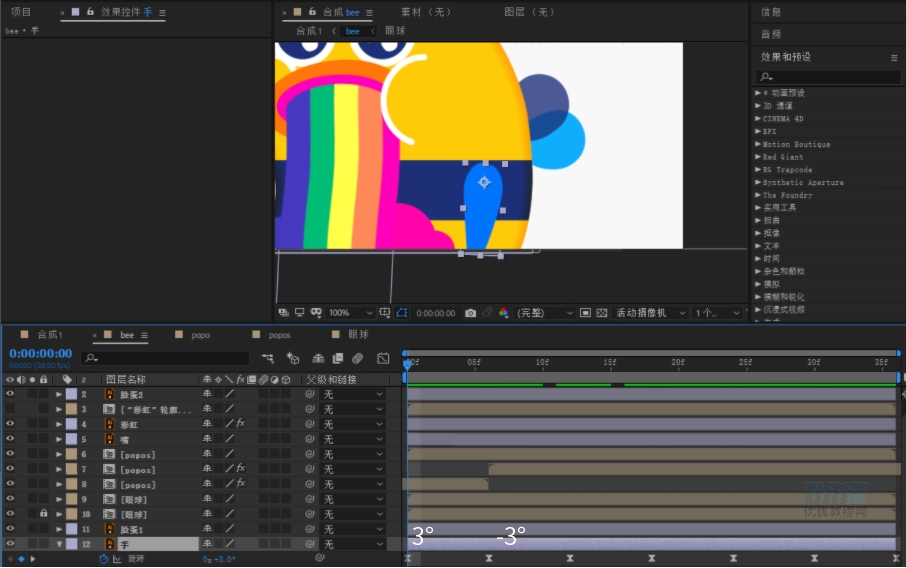Open the 100% zoom dropdown

(x=351, y=313)
